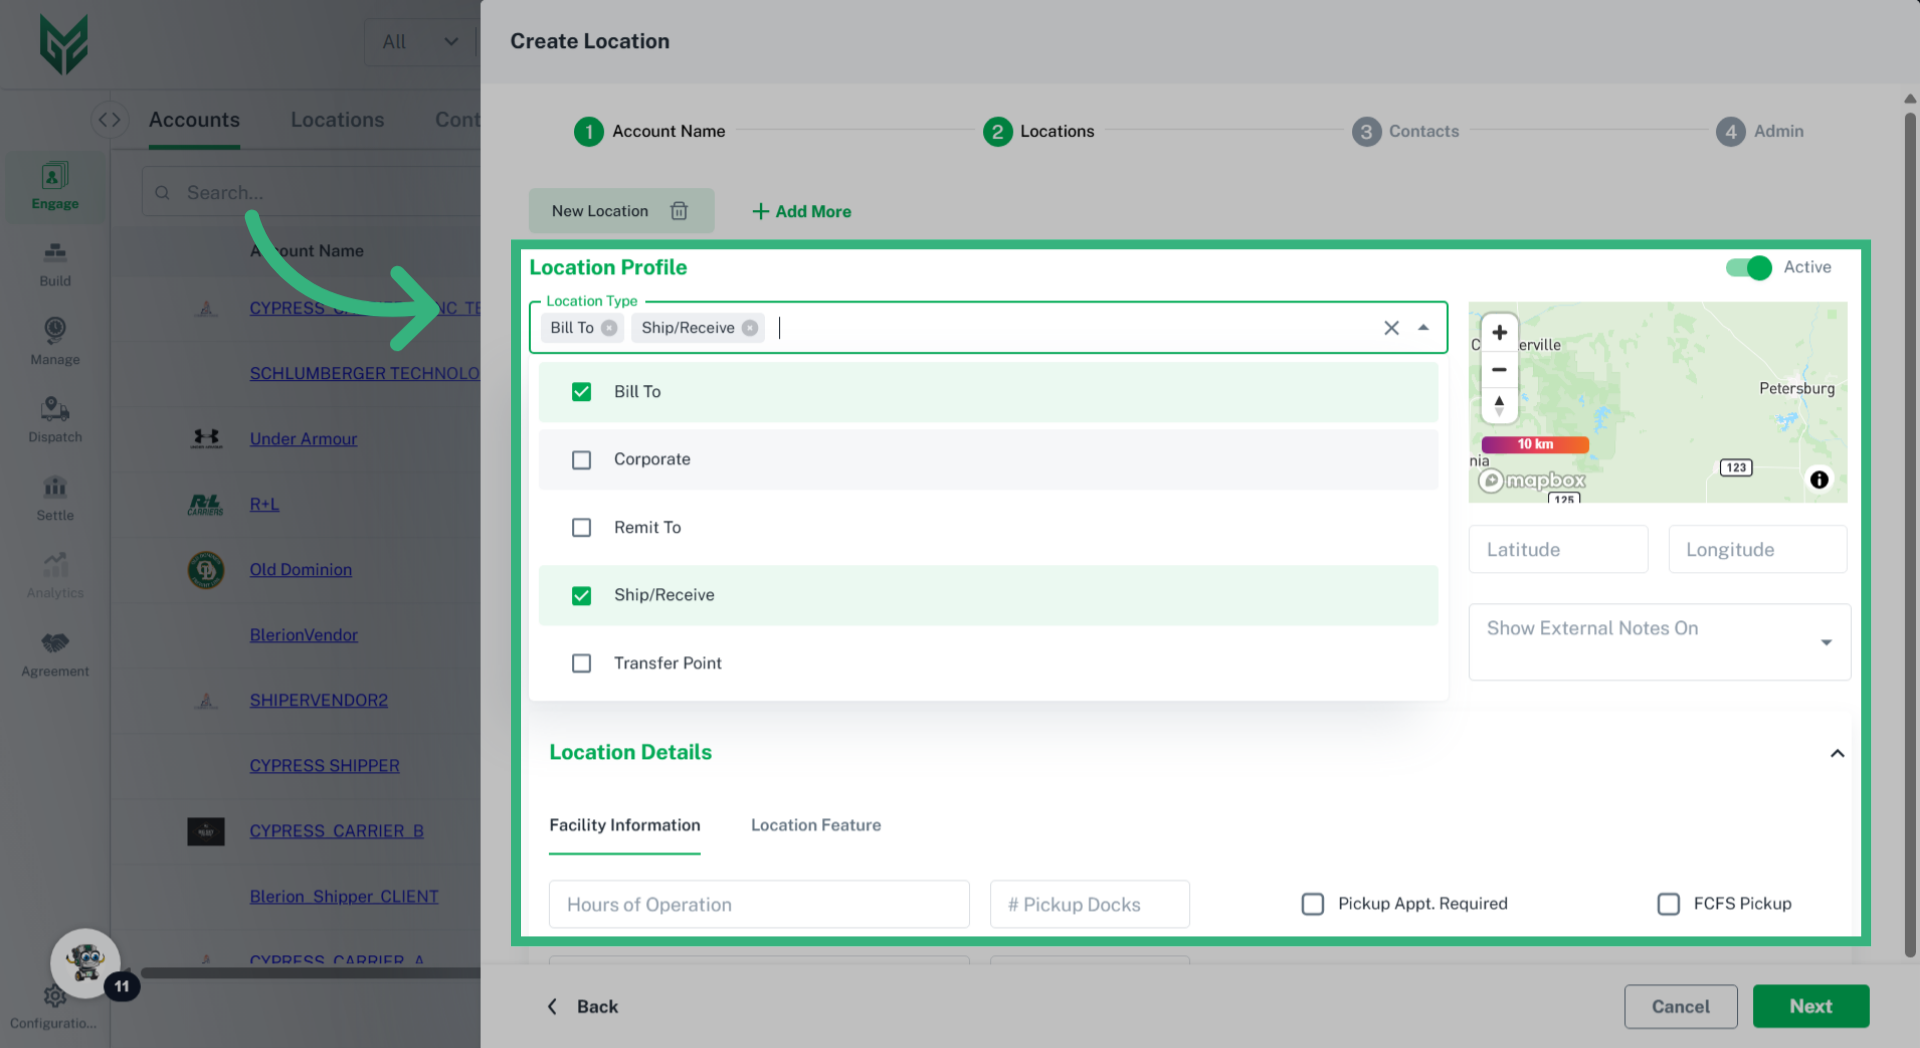Screen dimensions: 1920x1048
Task: Collapse the Location Details section
Action: tap(1836, 753)
